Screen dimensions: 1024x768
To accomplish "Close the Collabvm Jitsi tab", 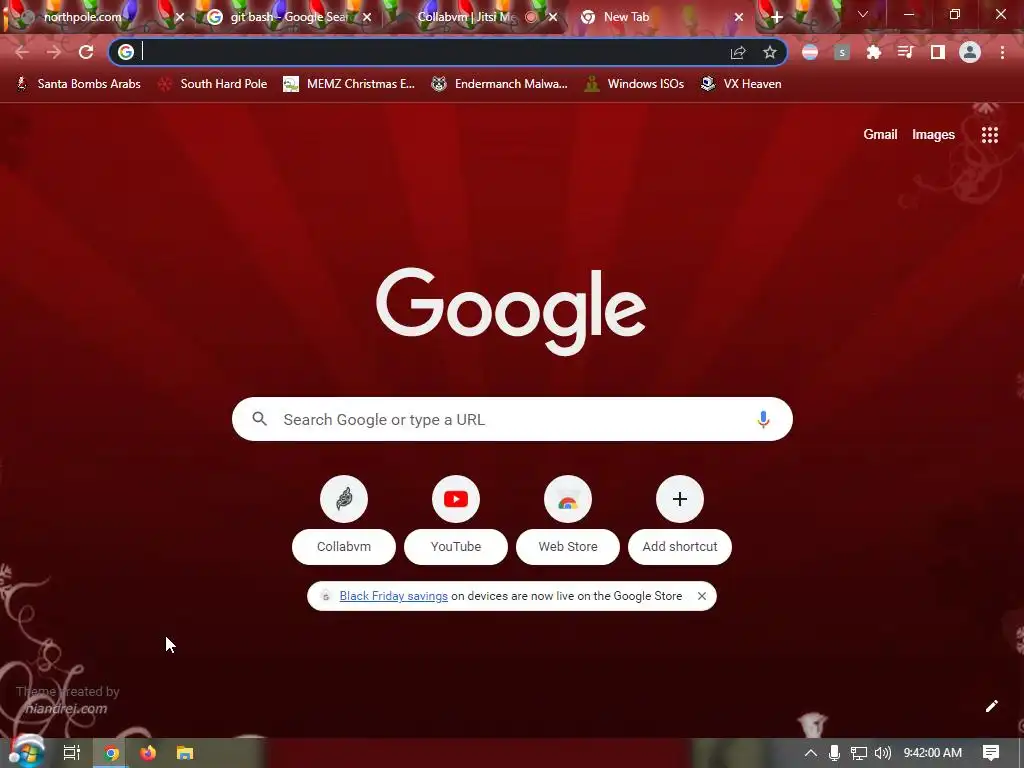I will (x=553, y=18).
